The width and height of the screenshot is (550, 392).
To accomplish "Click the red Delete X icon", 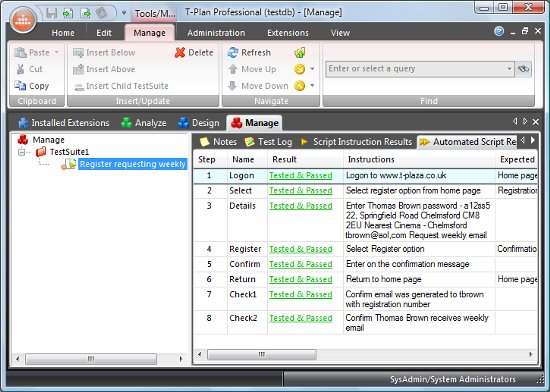I will click(x=180, y=53).
